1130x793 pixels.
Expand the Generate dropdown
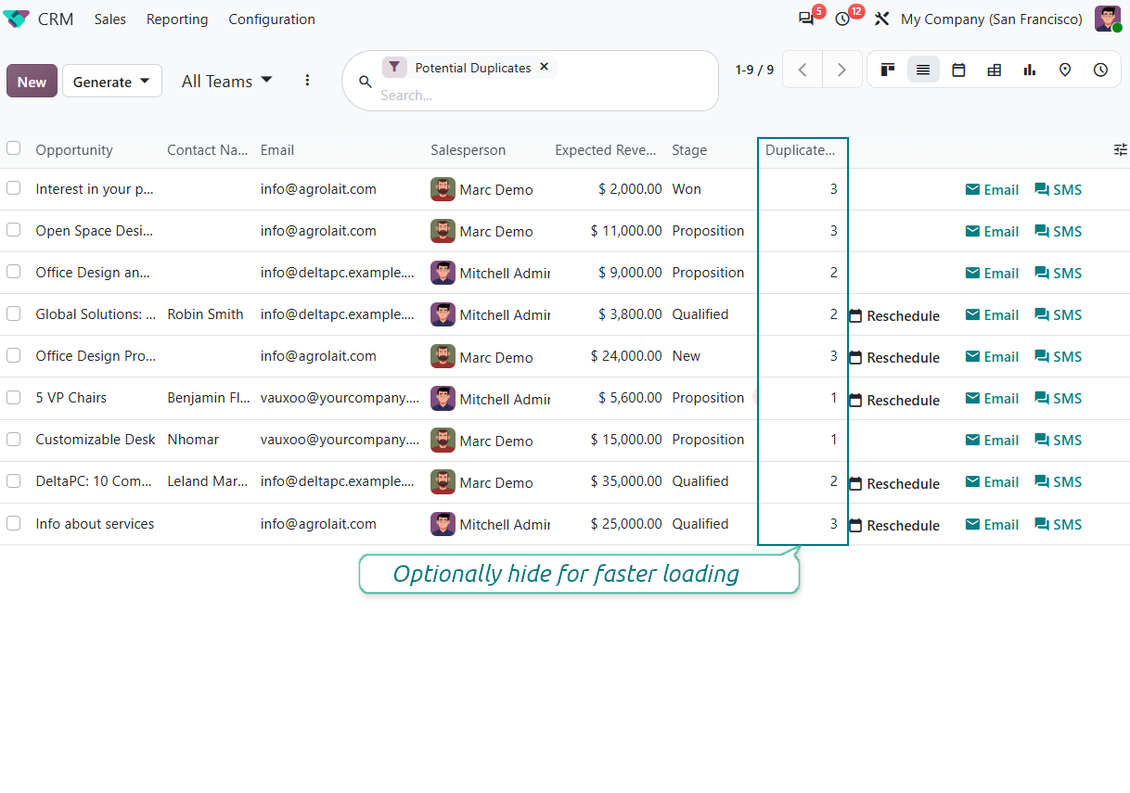(x=112, y=81)
